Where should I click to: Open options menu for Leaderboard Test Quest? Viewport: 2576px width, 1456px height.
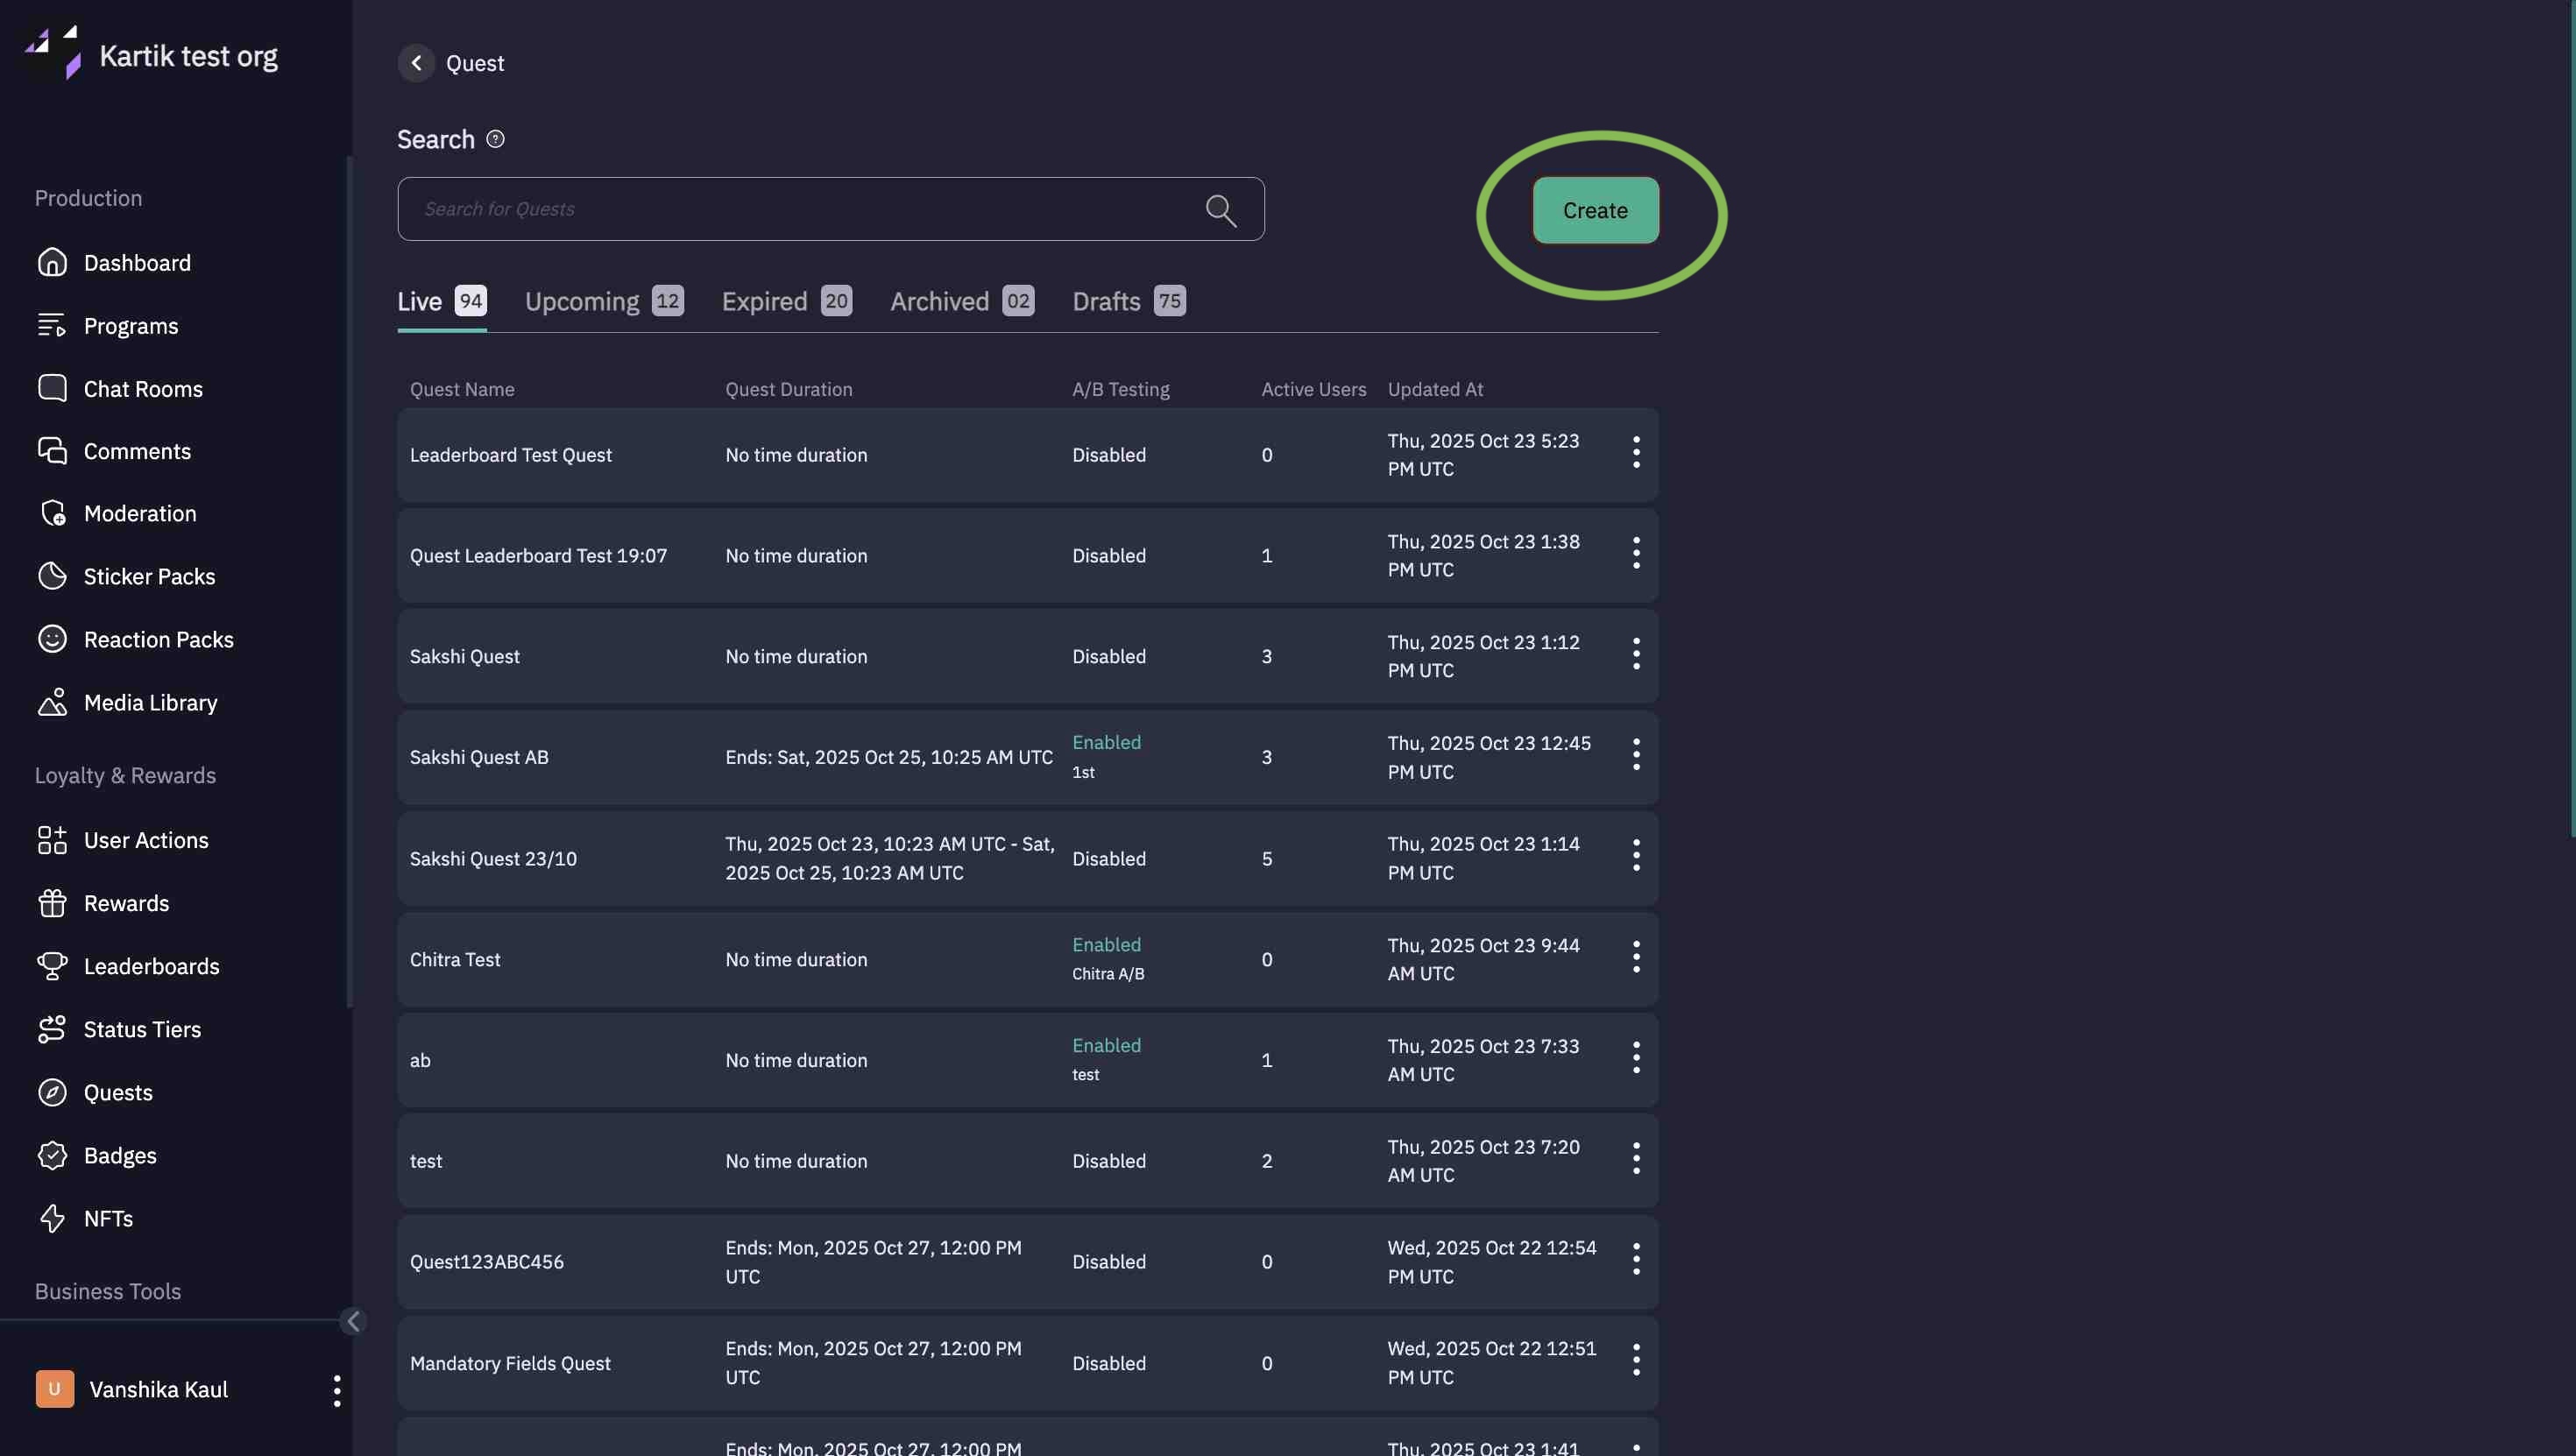click(x=1636, y=453)
